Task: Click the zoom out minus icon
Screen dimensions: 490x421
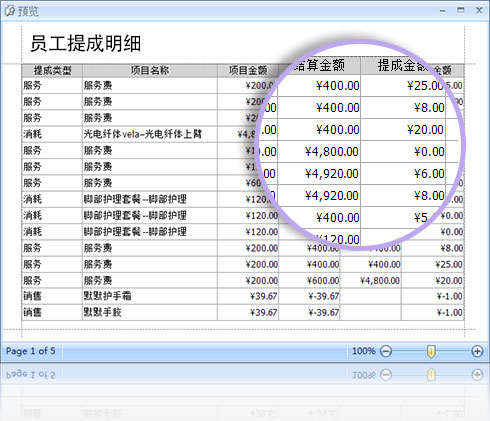Action: (x=386, y=351)
